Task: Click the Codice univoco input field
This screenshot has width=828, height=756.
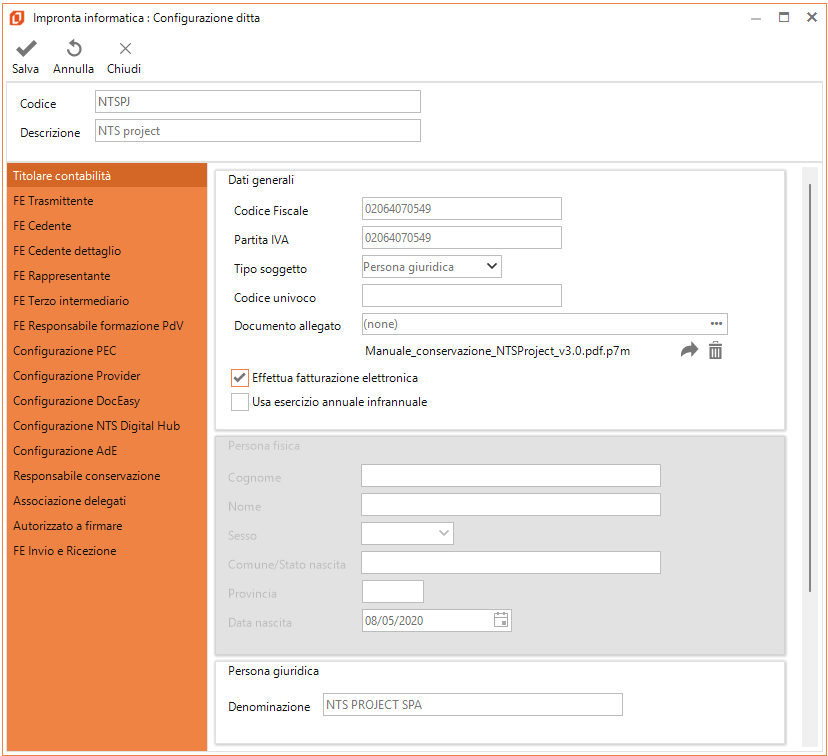Action: point(461,296)
